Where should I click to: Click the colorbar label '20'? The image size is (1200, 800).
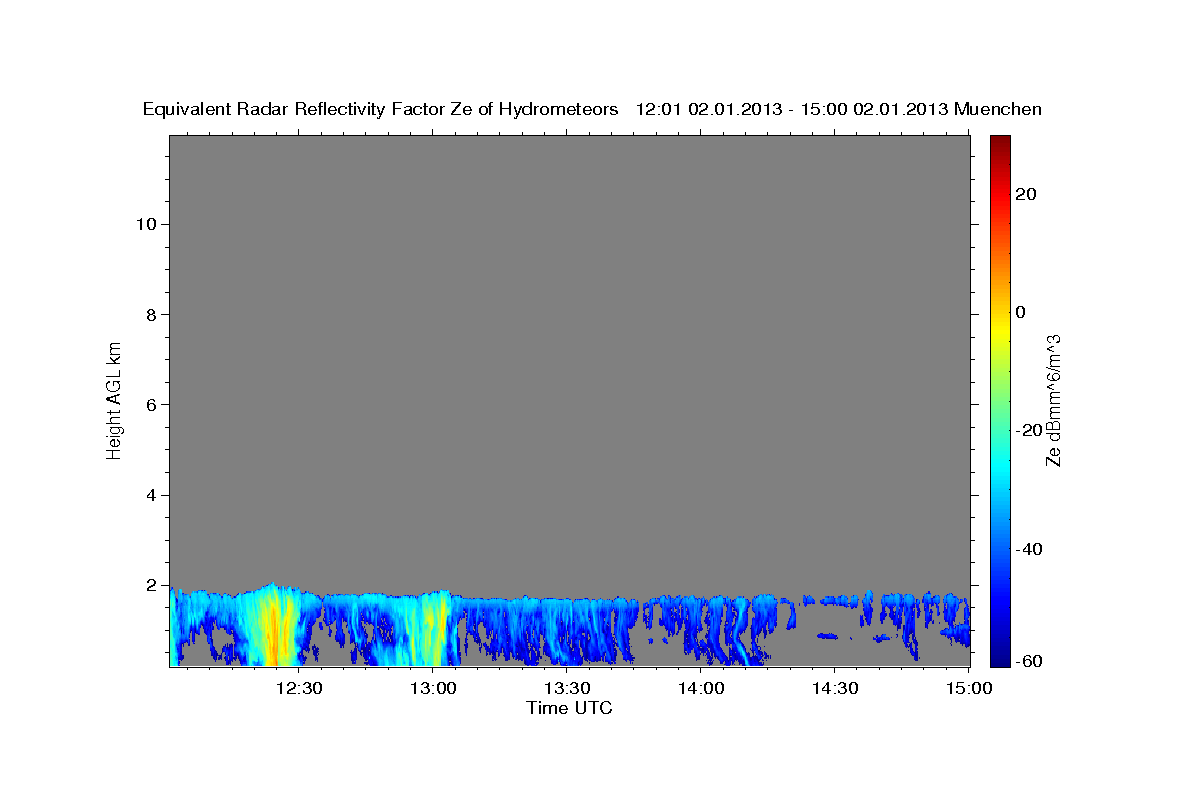(1026, 194)
